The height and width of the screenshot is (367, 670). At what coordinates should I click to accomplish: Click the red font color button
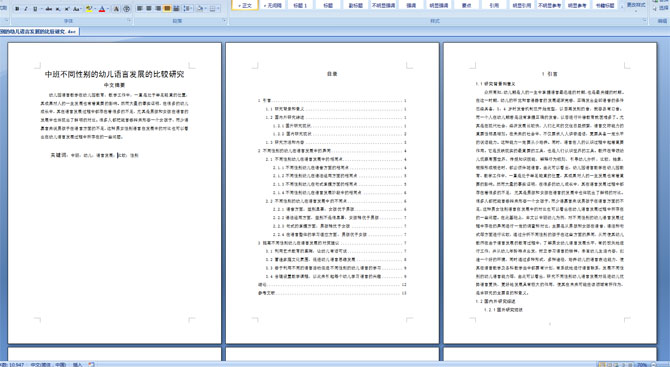point(102,9)
